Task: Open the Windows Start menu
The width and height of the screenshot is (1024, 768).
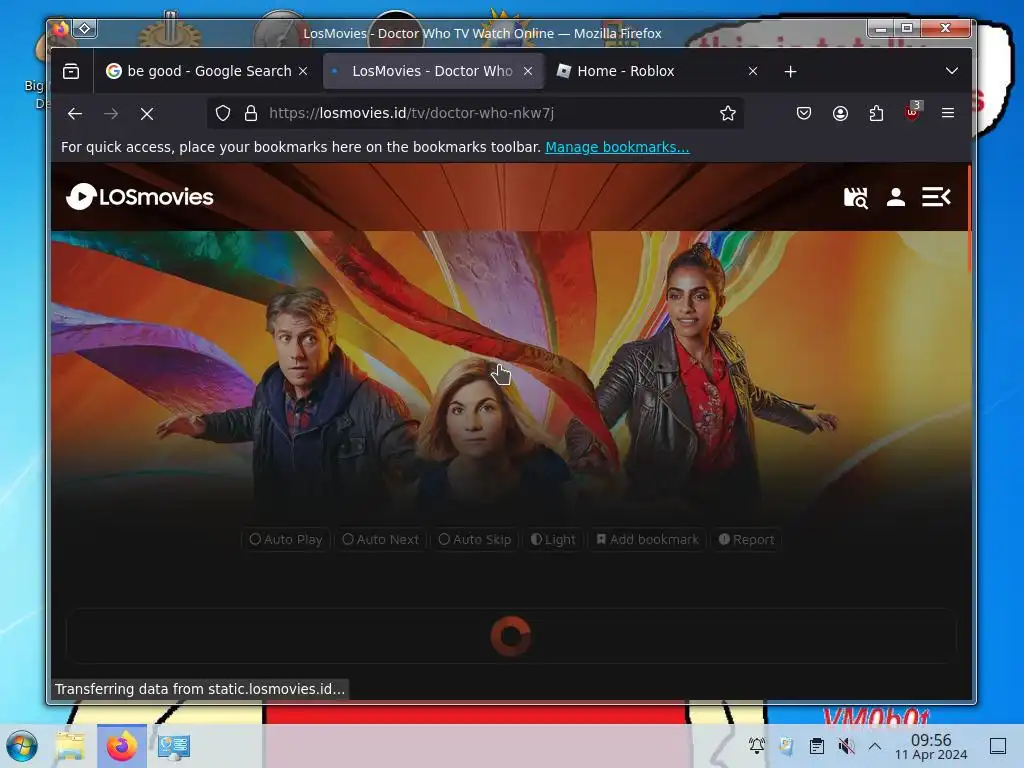Action: point(22,746)
